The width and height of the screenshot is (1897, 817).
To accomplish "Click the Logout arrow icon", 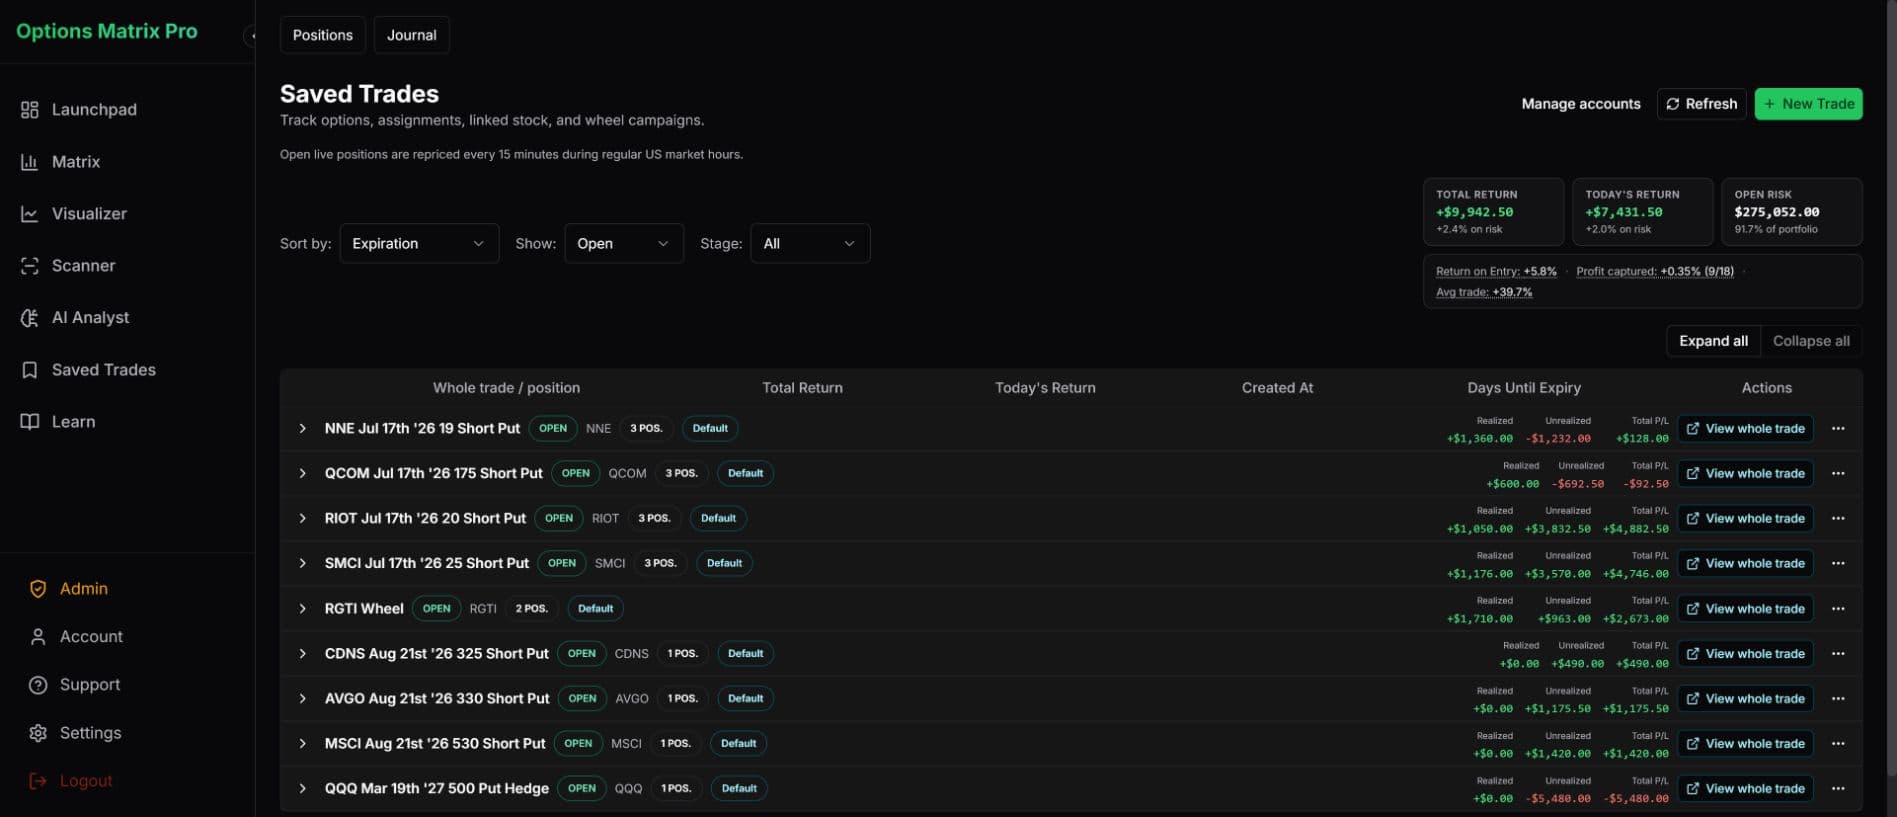I will [38, 781].
